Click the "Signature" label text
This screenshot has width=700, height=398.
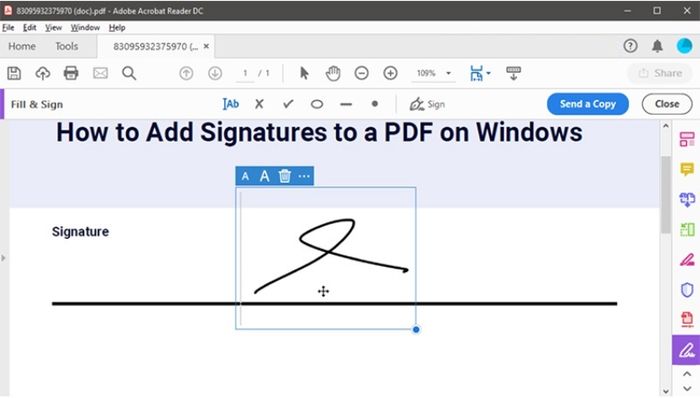(x=80, y=232)
